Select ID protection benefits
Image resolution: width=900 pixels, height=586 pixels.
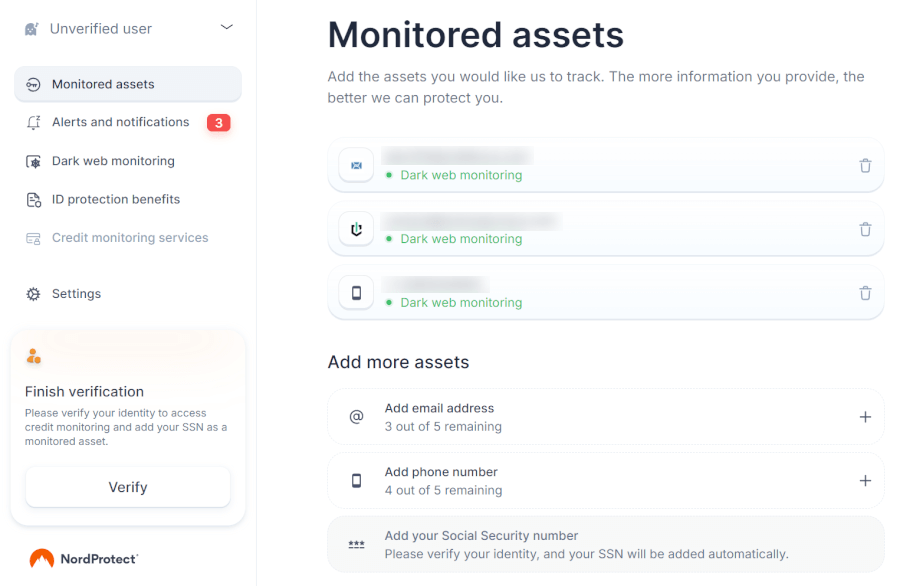point(116,199)
